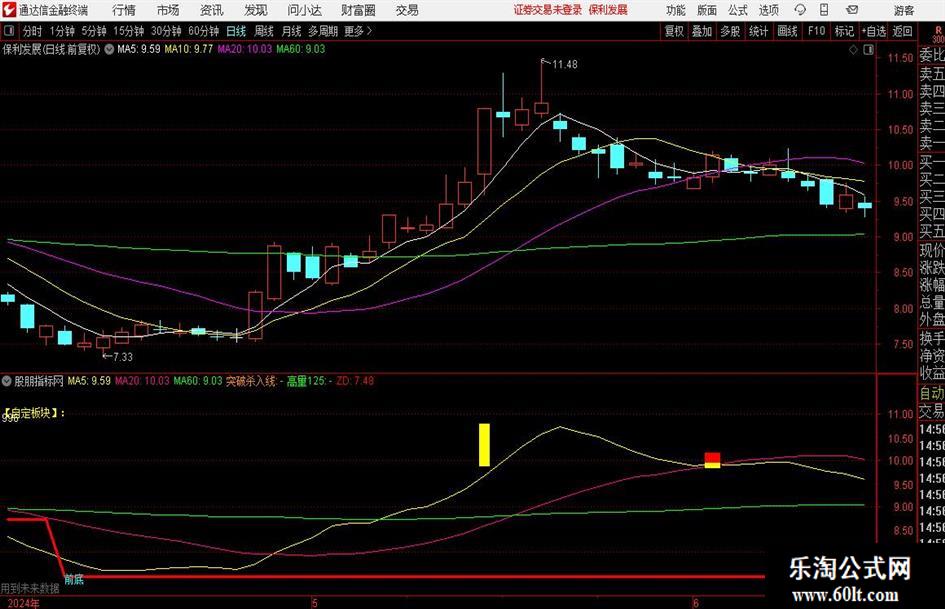Click the 突破杀入线 indicator label
The width and height of the screenshot is (945, 609).
click(x=251, y=381)
